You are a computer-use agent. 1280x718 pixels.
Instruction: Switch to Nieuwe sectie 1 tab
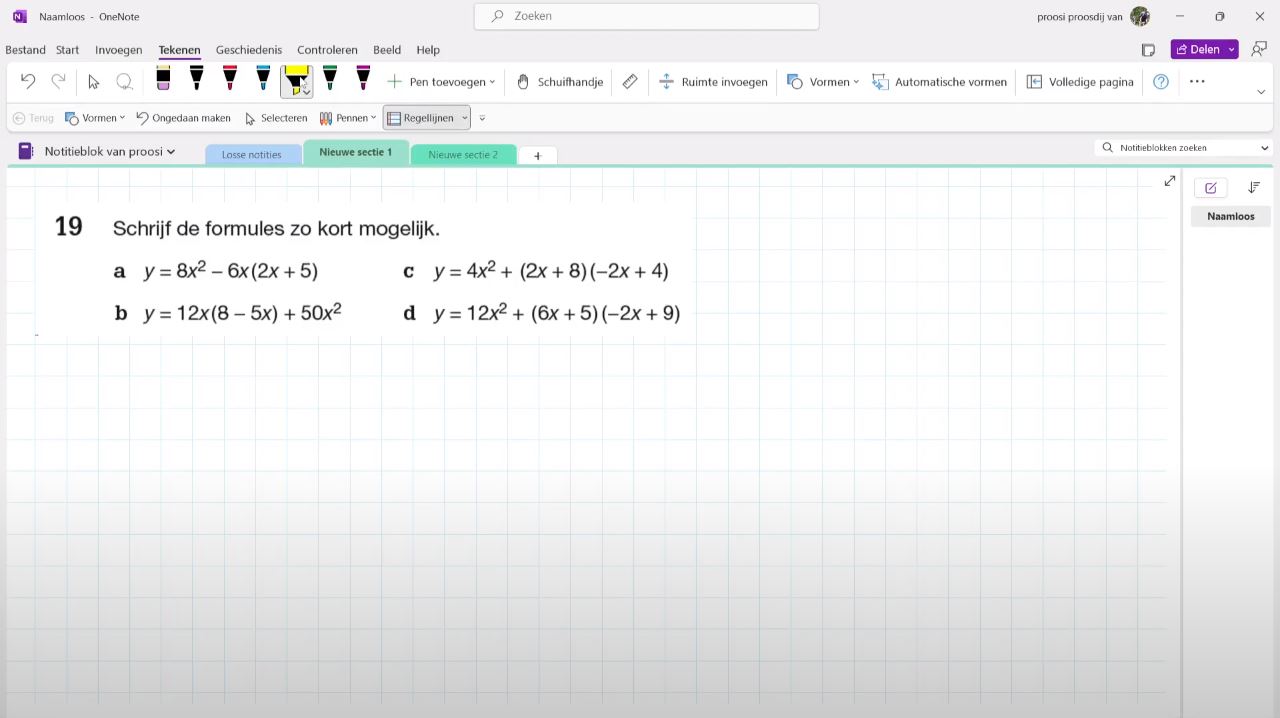tap(355, 152)
